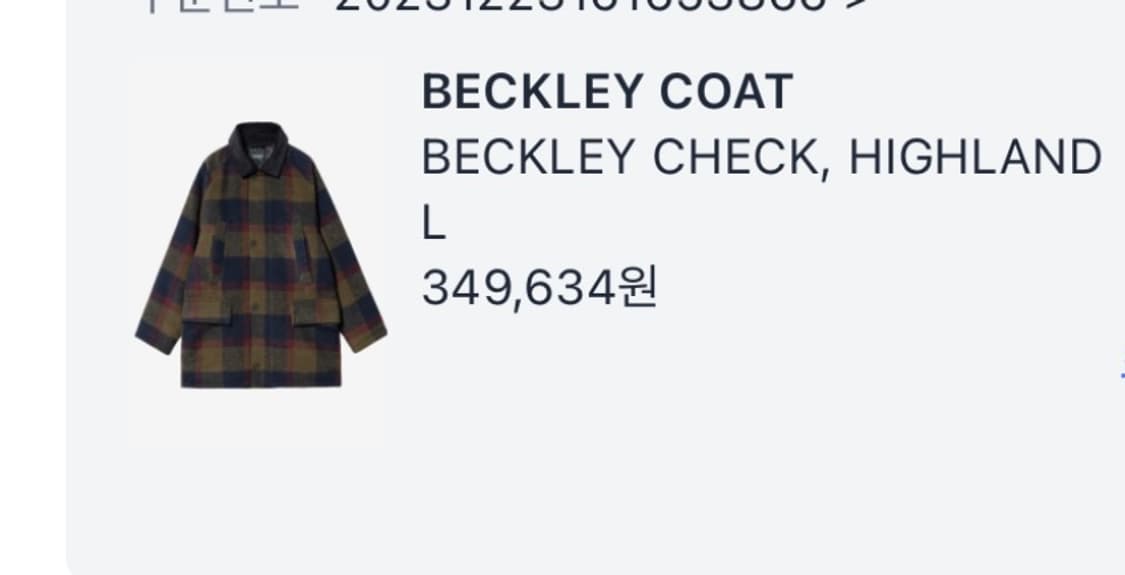Select the BECKLEY CHECK, HIGHLAND option text
1125x575 pixels.
tap(761, 157)
